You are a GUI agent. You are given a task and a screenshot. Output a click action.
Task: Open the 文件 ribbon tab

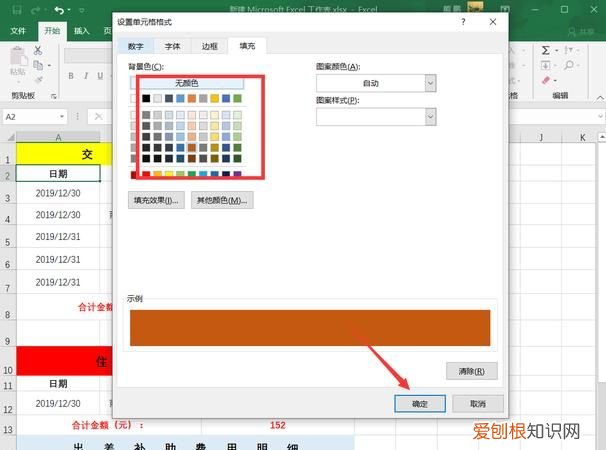18,31
